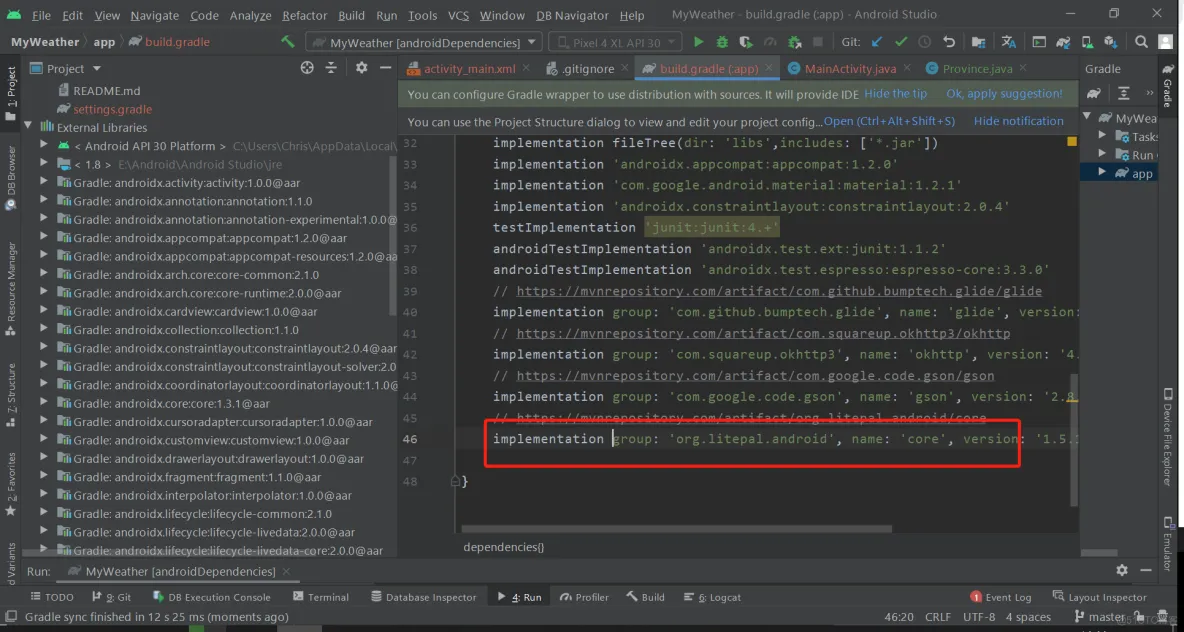The height and width of the screenshot is (632, 1184).
Task: Click Open (Ctrl+Alt+Shift+S) link
Action: point(889,121)
